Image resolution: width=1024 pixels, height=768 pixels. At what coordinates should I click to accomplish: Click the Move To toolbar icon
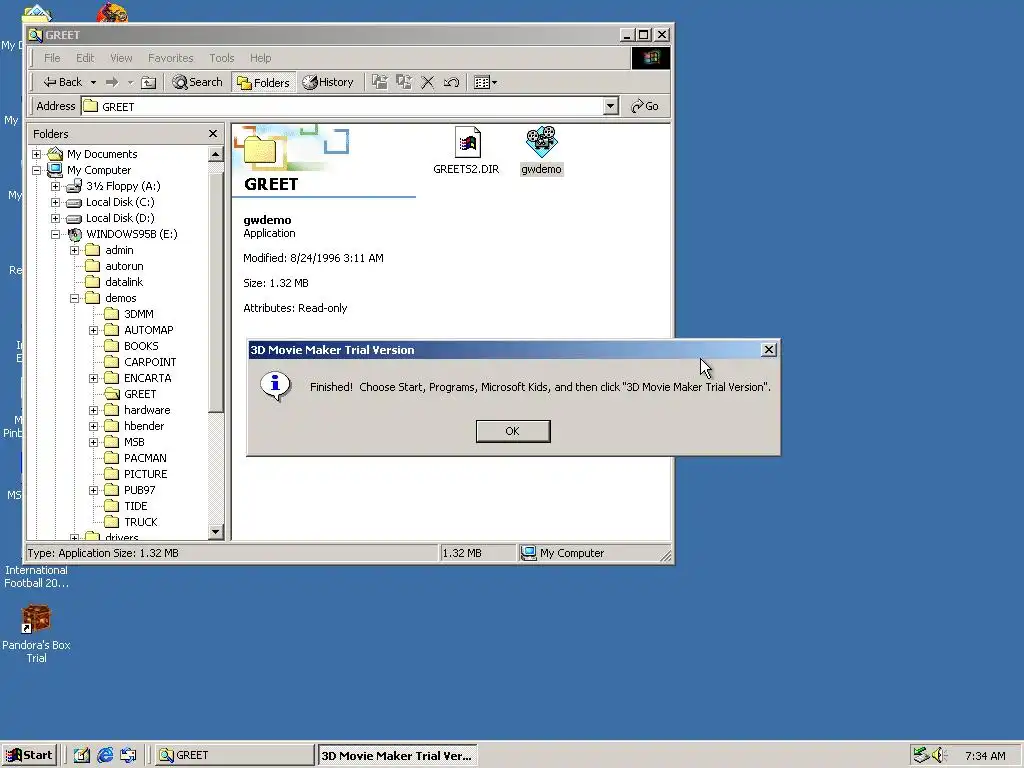pyautogui.click(x=379, y=82)
